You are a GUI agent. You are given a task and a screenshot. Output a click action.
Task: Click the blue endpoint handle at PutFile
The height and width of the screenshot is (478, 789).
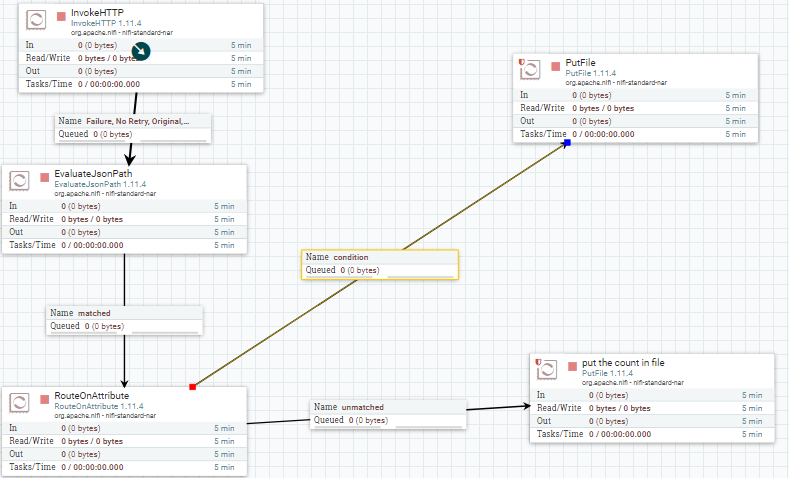coord(568,143)
